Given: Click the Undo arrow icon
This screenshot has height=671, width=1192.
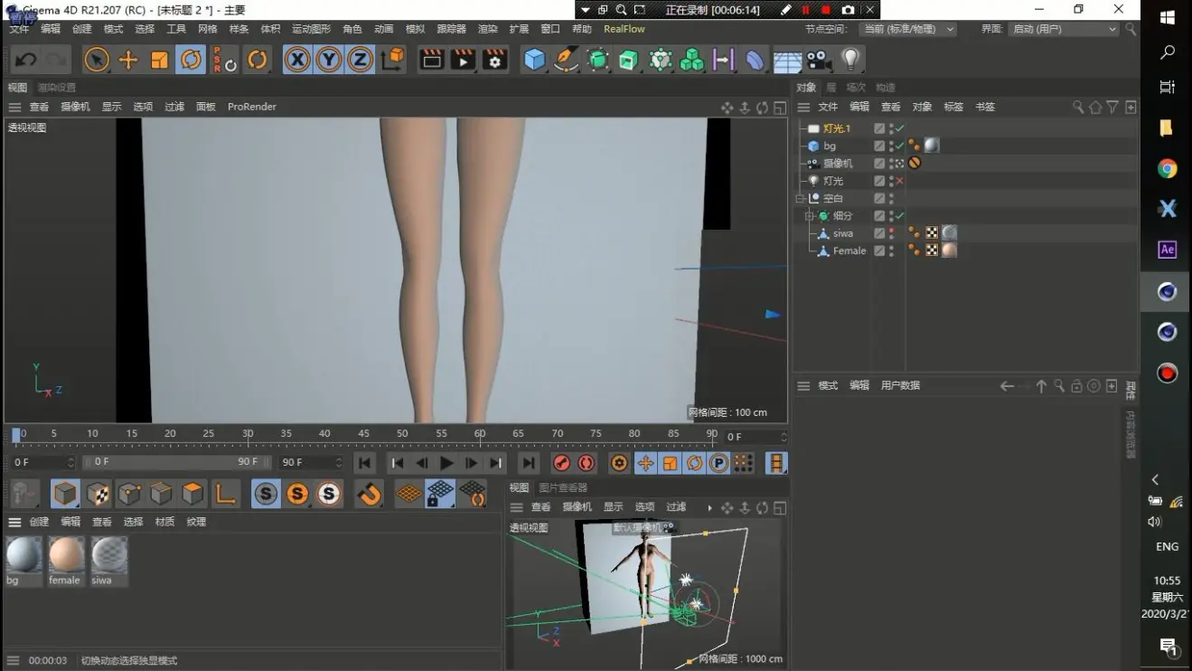Looking at the screenshot, I should (x=25, y=59).
